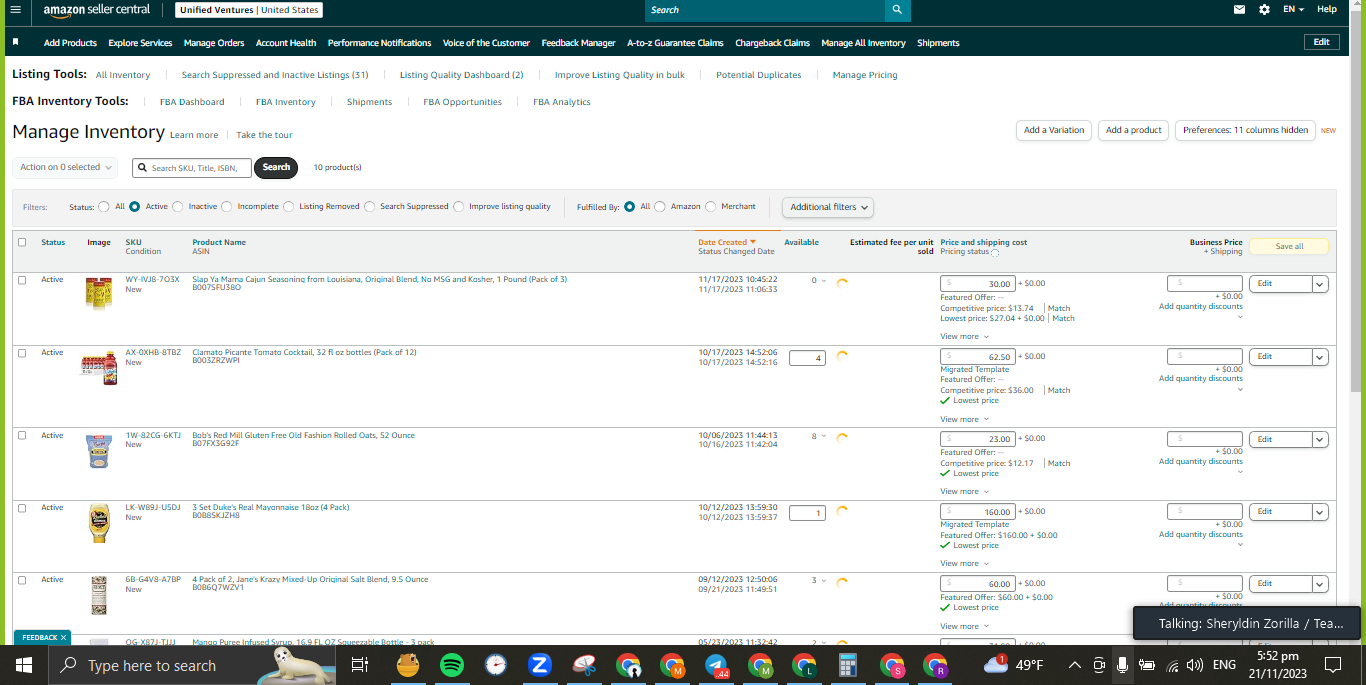Screen dimensions: 1366x685
Task: Select the Search Suppressed status filter
Action: 370,207
